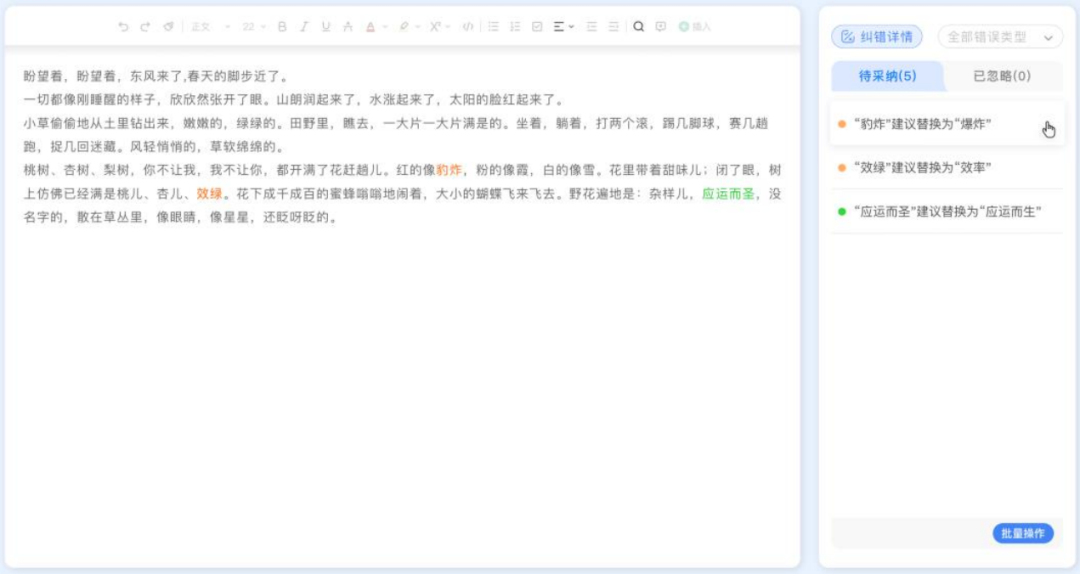Image resolution: width=1080 pixels, height=574 pixels.
Task: Toggle bold formatting
Action: coord(282,27)
